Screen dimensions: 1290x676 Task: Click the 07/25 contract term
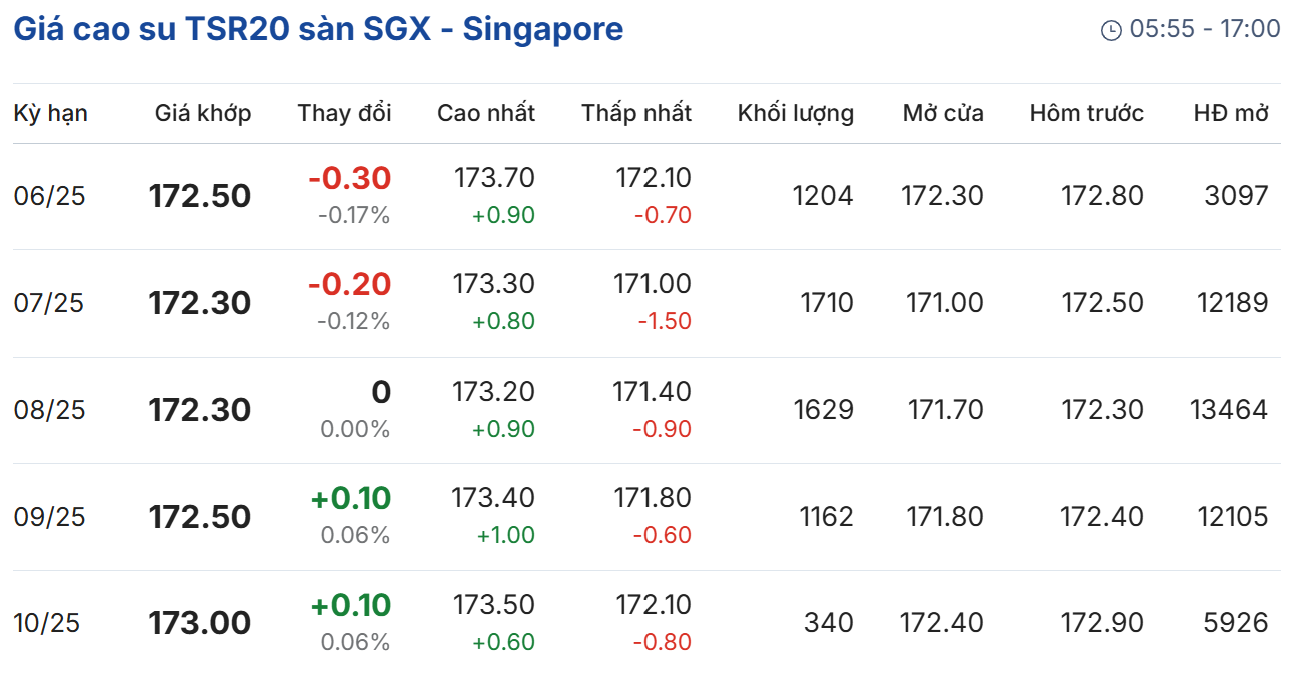tap(49, 303)
